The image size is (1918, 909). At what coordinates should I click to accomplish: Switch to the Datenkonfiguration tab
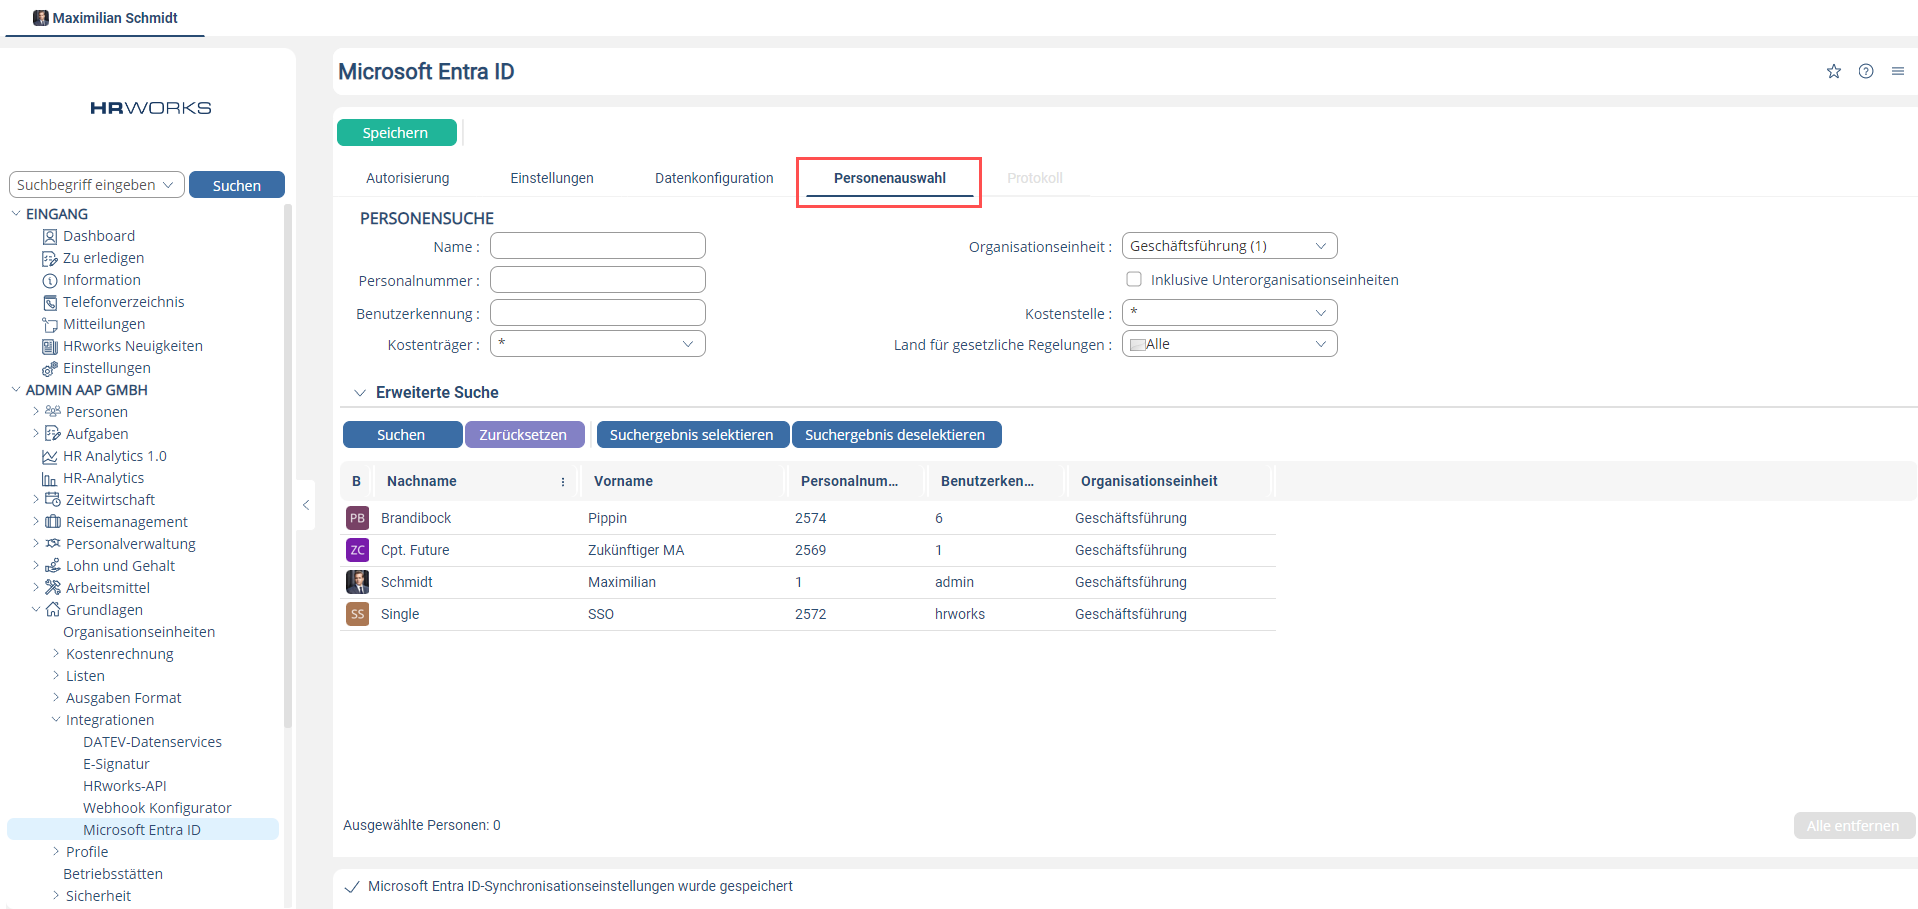pyautogui.click(x=714, y=178)
